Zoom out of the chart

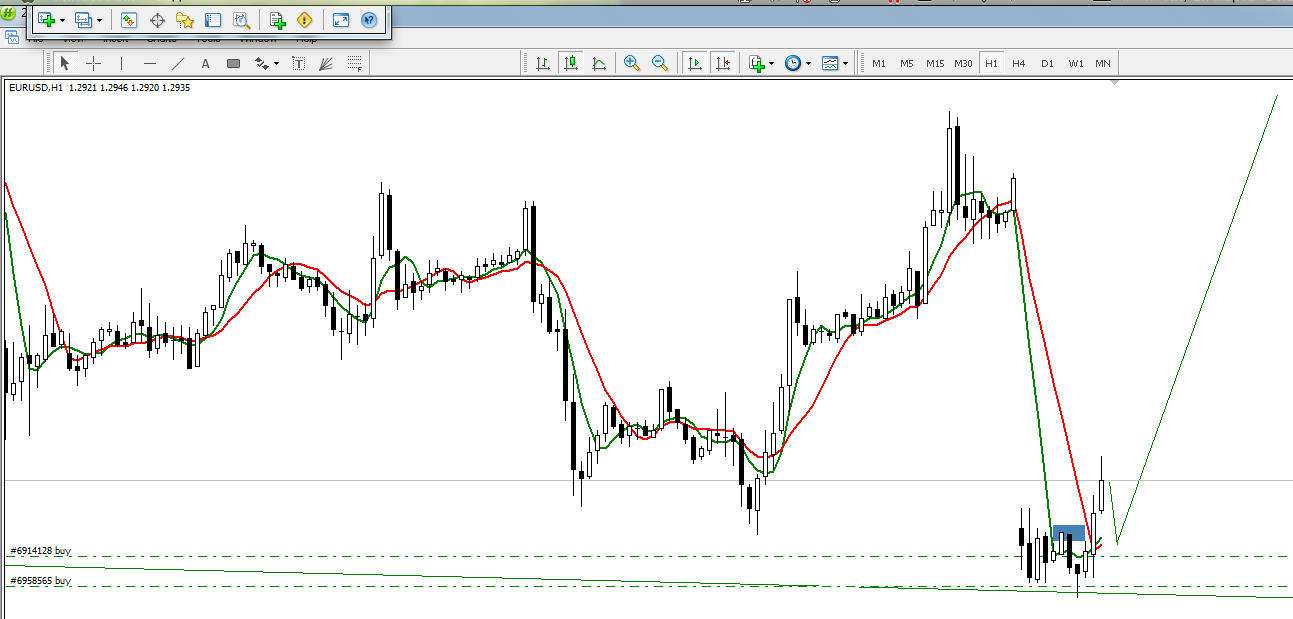click(x=660, y=63)
